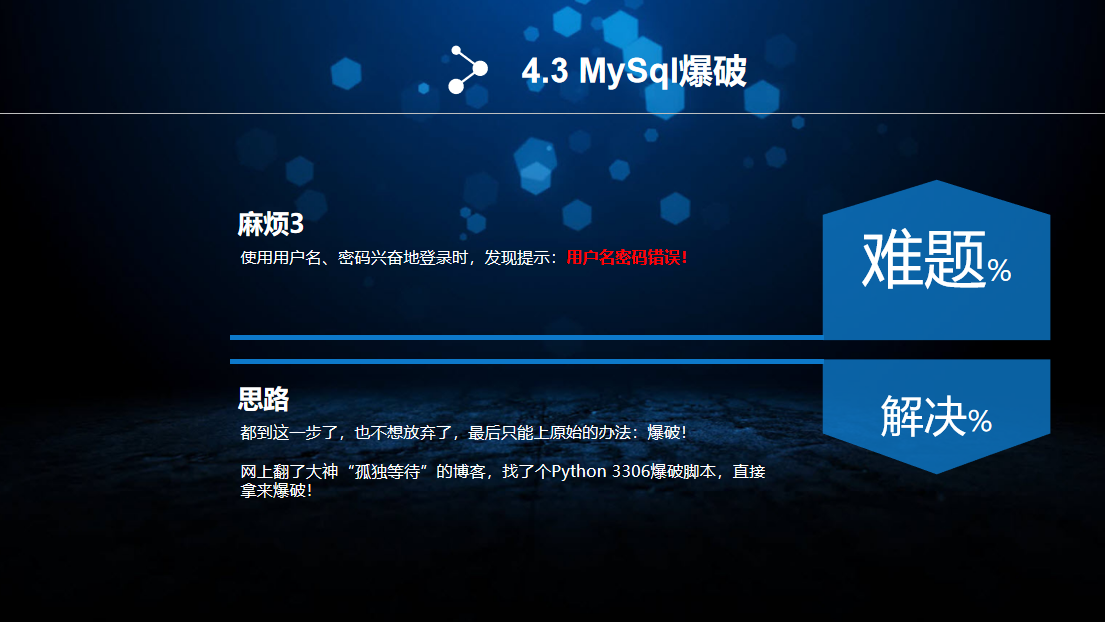The image size is (1105, 622).
Task: Click the word 爆破 in the title
Action: point(712,71)
